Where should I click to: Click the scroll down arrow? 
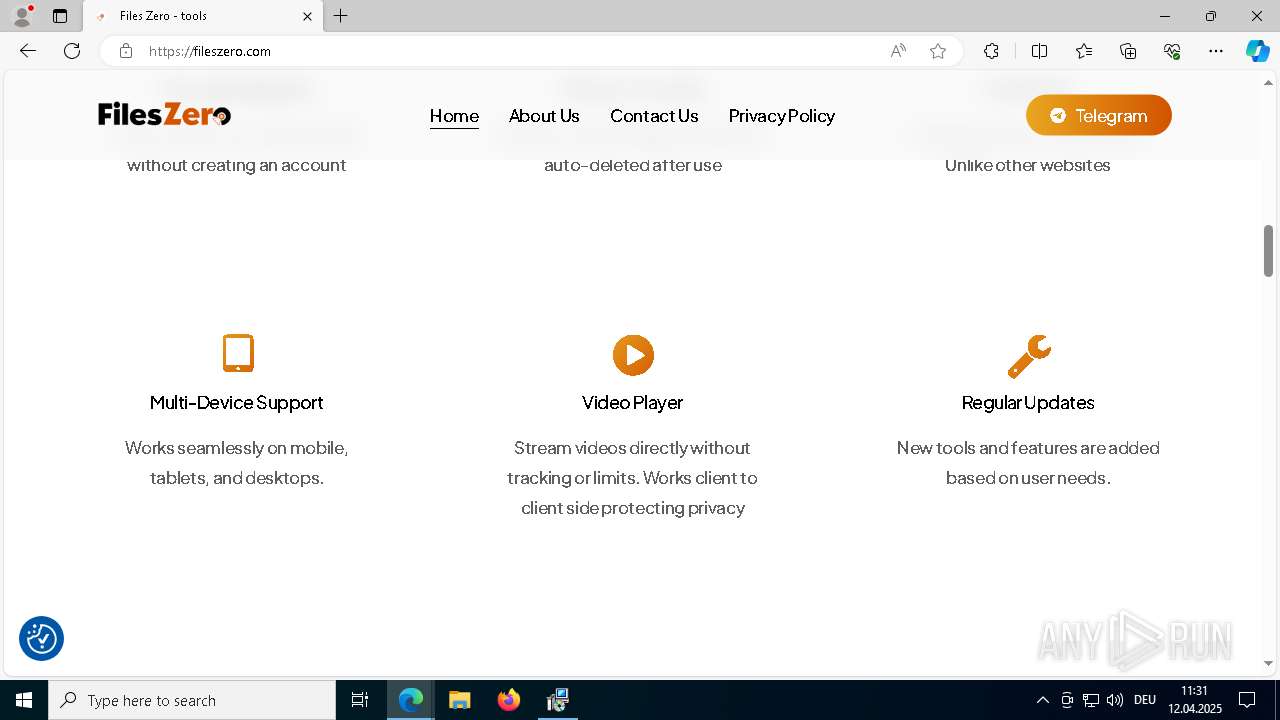click(x=1268, y=663)
